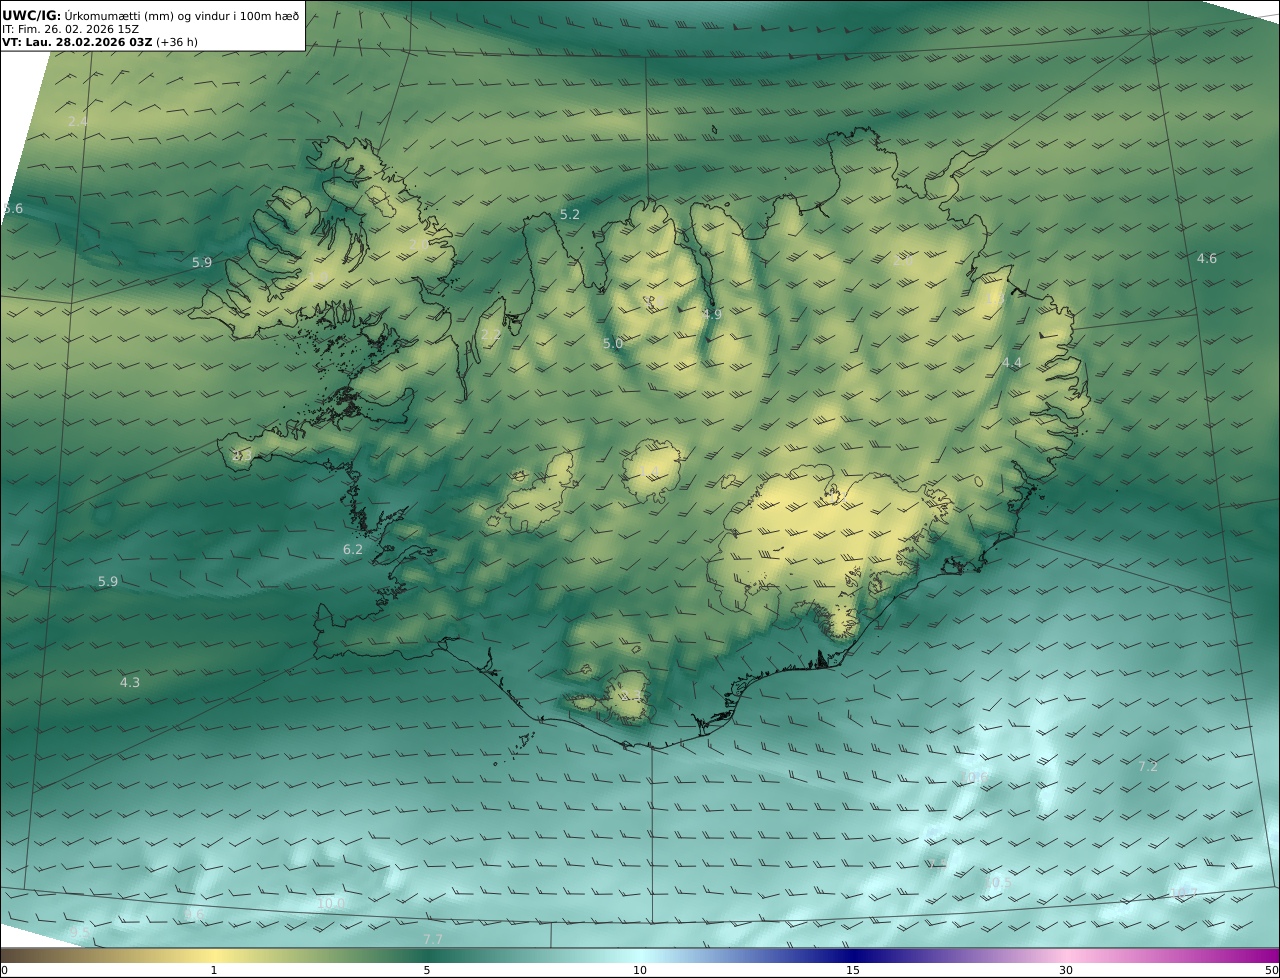Screen dimensions: 1280x978
Task: Click the "(+36 h)" forecast lead time
Action: click(177, 43)
